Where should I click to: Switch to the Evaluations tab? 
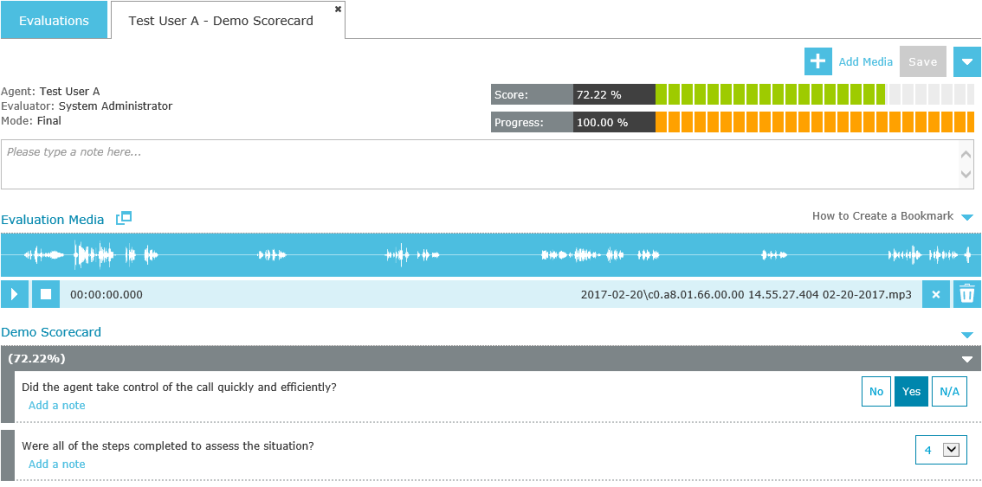(x=54, y=21)
